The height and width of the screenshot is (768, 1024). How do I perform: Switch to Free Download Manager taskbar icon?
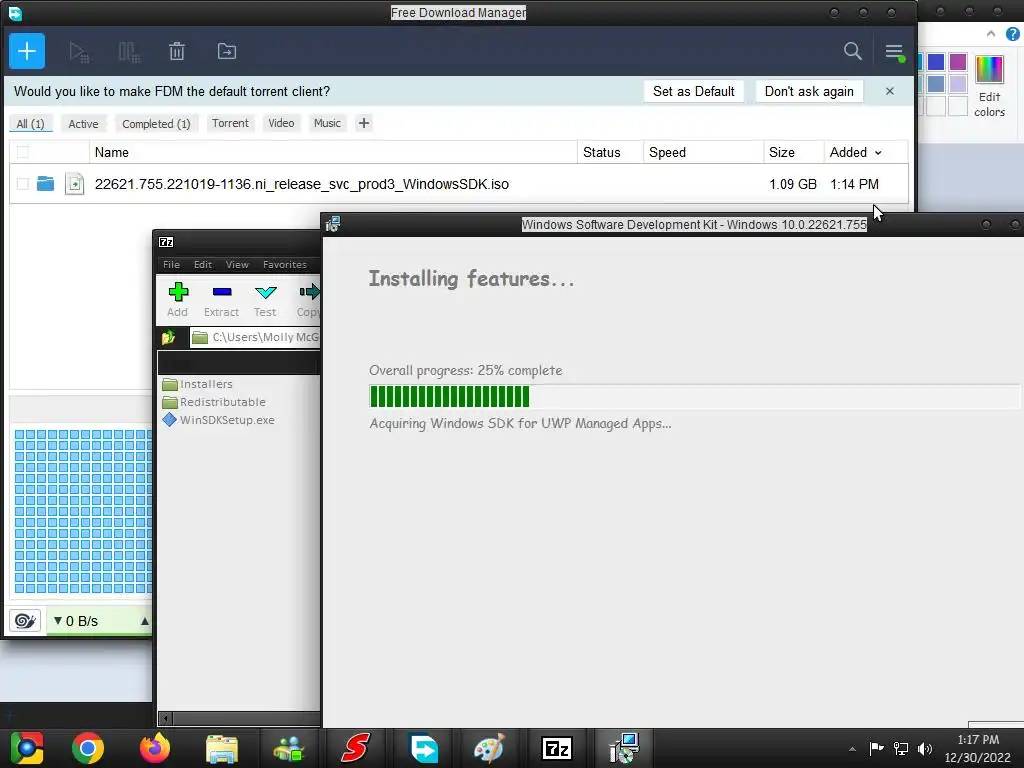pyautogui.click(x=423, y=748)
